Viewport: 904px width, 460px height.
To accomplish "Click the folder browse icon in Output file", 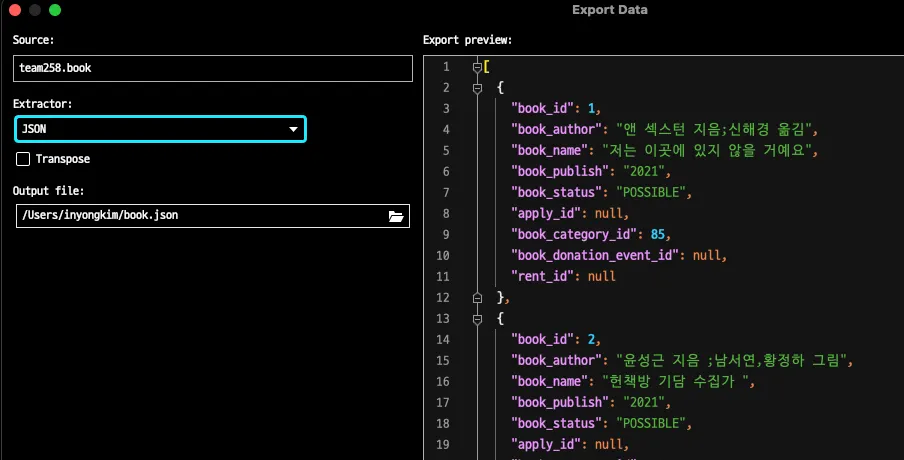I will click(396, 216).
